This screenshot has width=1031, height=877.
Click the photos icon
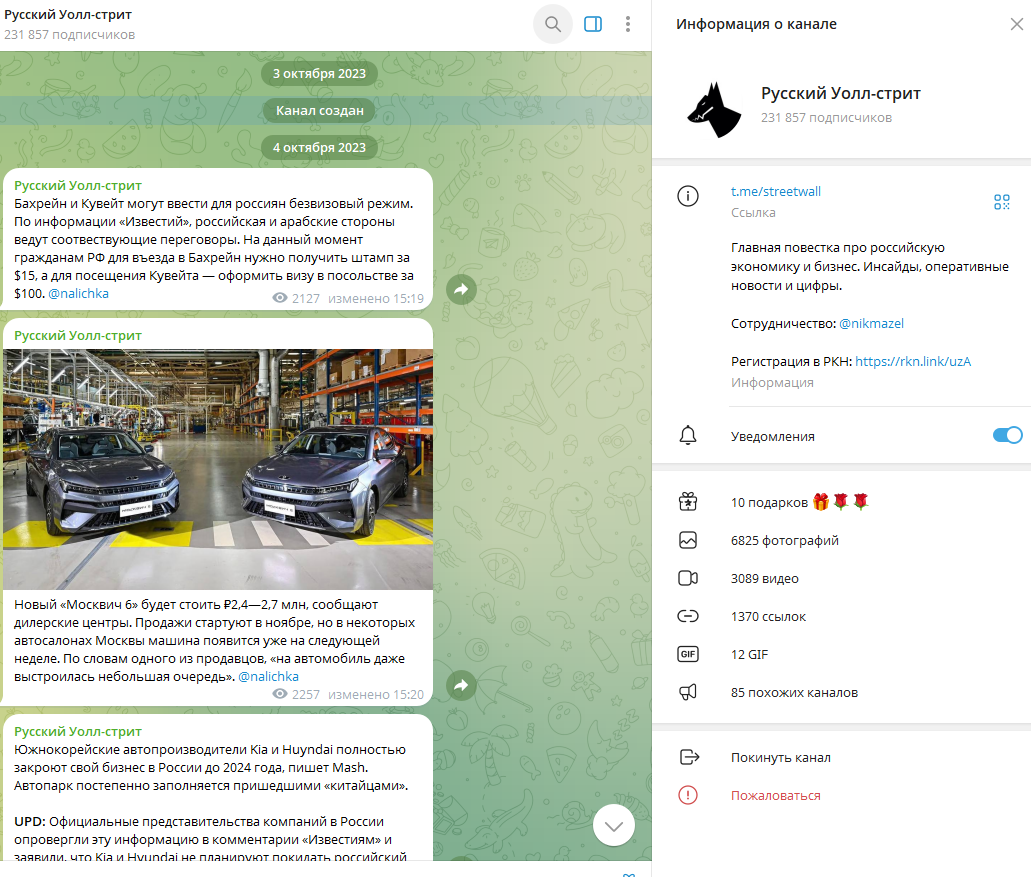pos(688,540)
